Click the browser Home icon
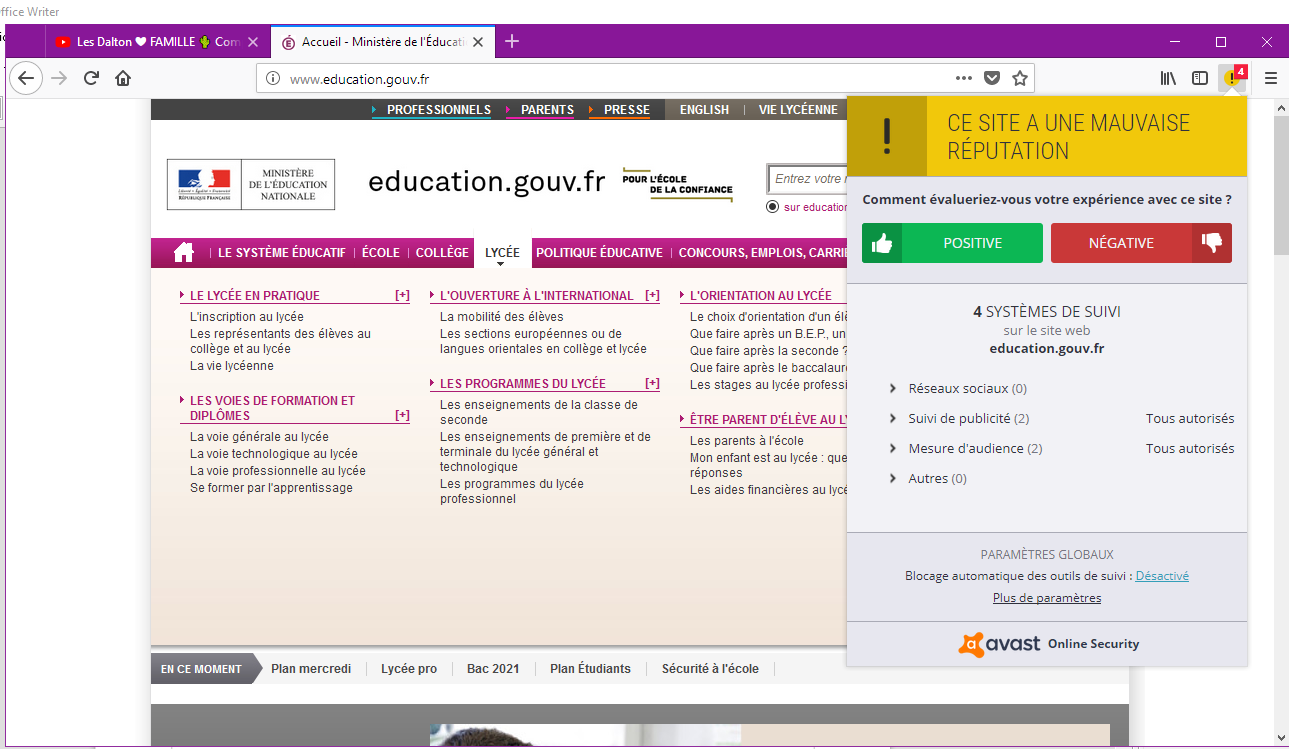 pyautogui.click(x=123, y=78)
